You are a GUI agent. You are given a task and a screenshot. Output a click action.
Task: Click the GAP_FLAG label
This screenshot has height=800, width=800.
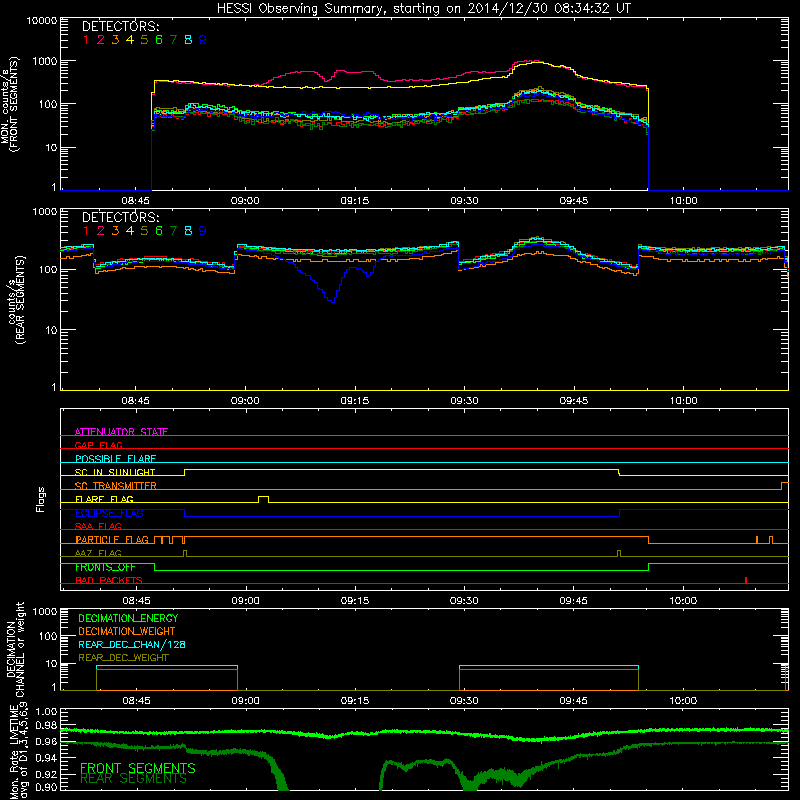pyautogui.click(x=98, y=445)
